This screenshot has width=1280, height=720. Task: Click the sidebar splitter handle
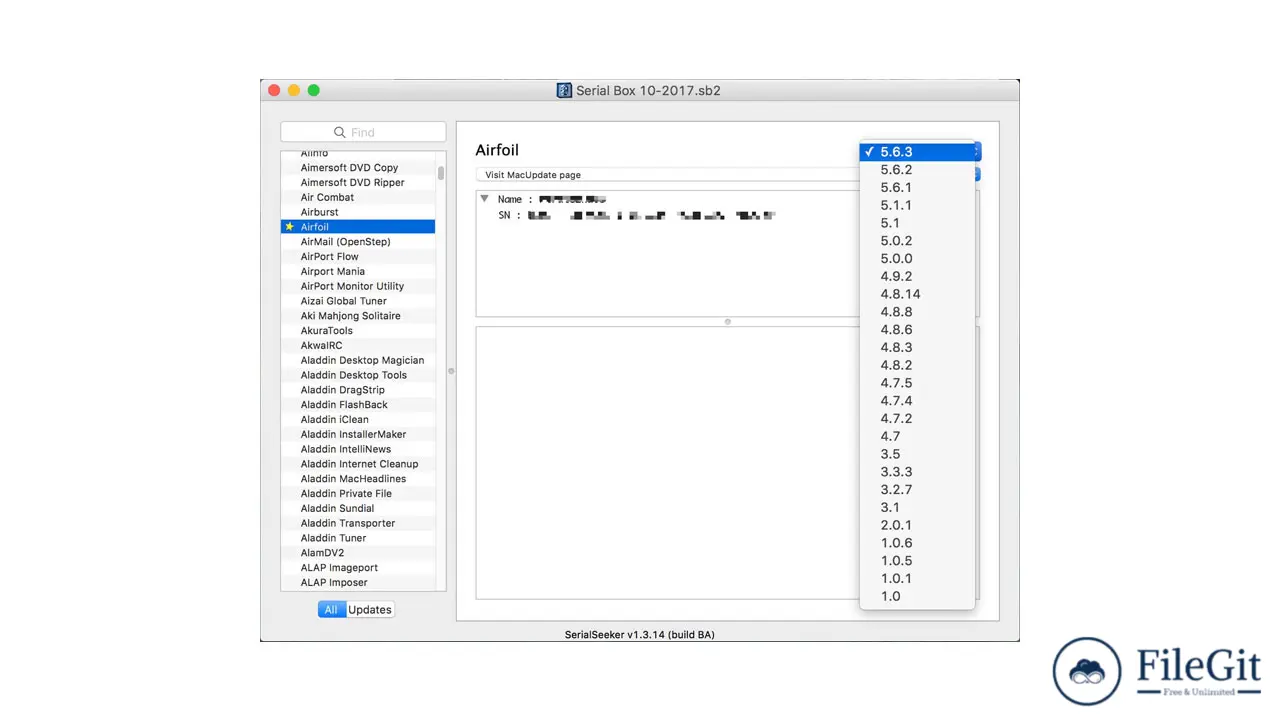point(451,371)
